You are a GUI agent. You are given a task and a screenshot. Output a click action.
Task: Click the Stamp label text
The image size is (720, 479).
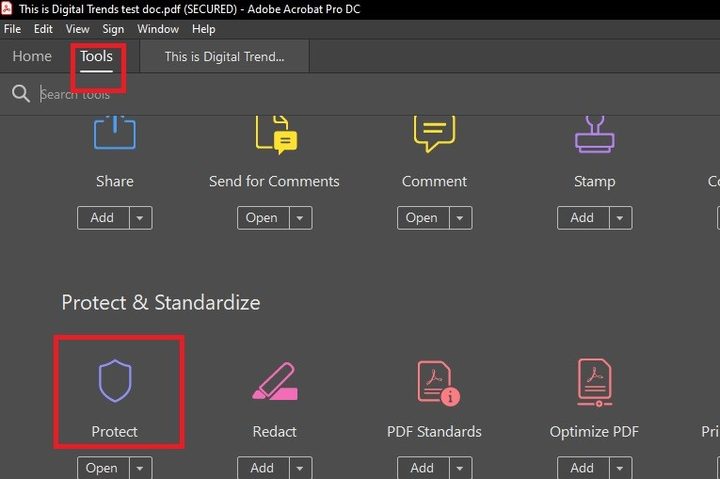595,182
